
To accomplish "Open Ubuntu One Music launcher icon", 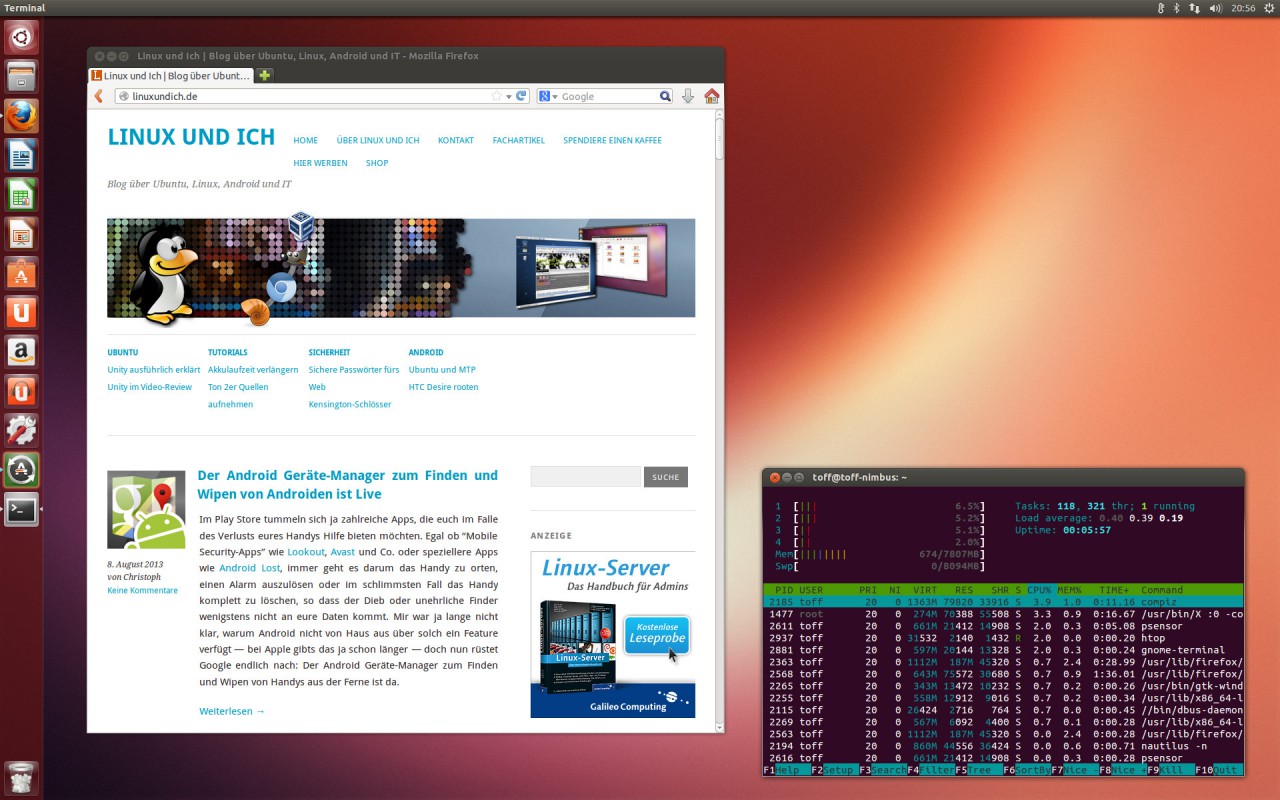I will point(21,391).
